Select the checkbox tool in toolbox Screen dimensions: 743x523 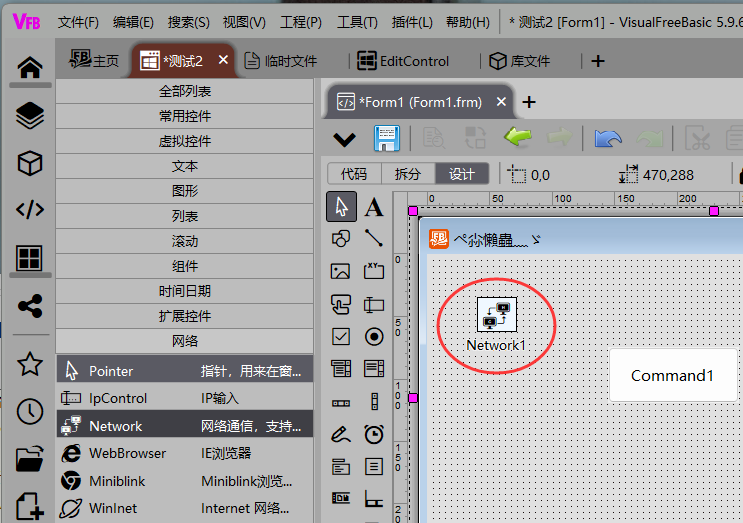click(x=341, y=337)
